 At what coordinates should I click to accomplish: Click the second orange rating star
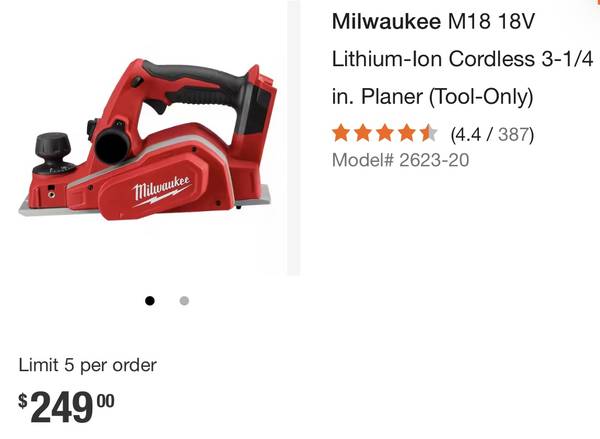(363, 134)
